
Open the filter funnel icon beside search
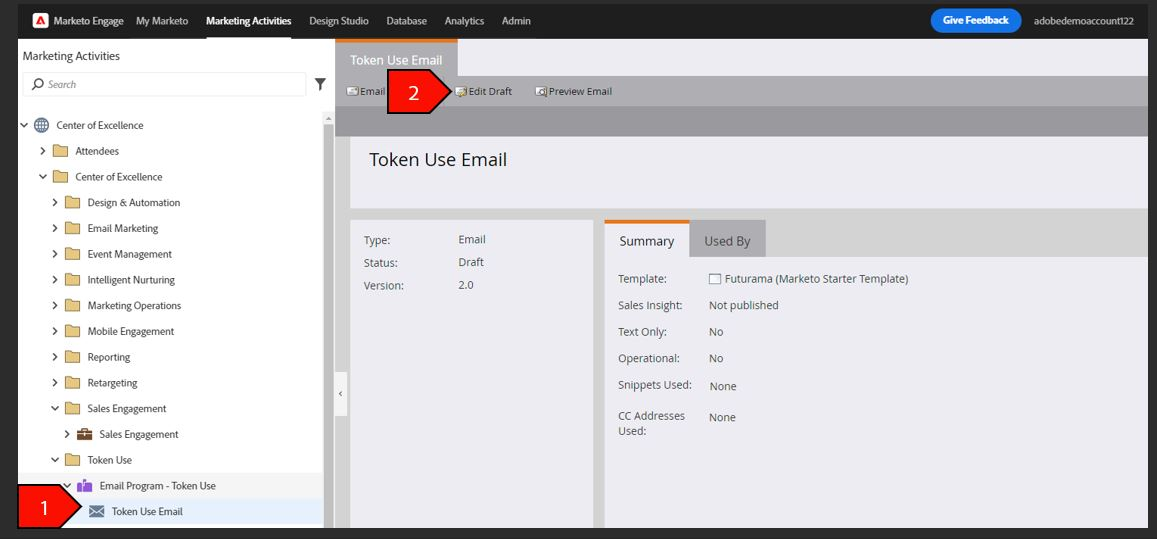point(320,84)
